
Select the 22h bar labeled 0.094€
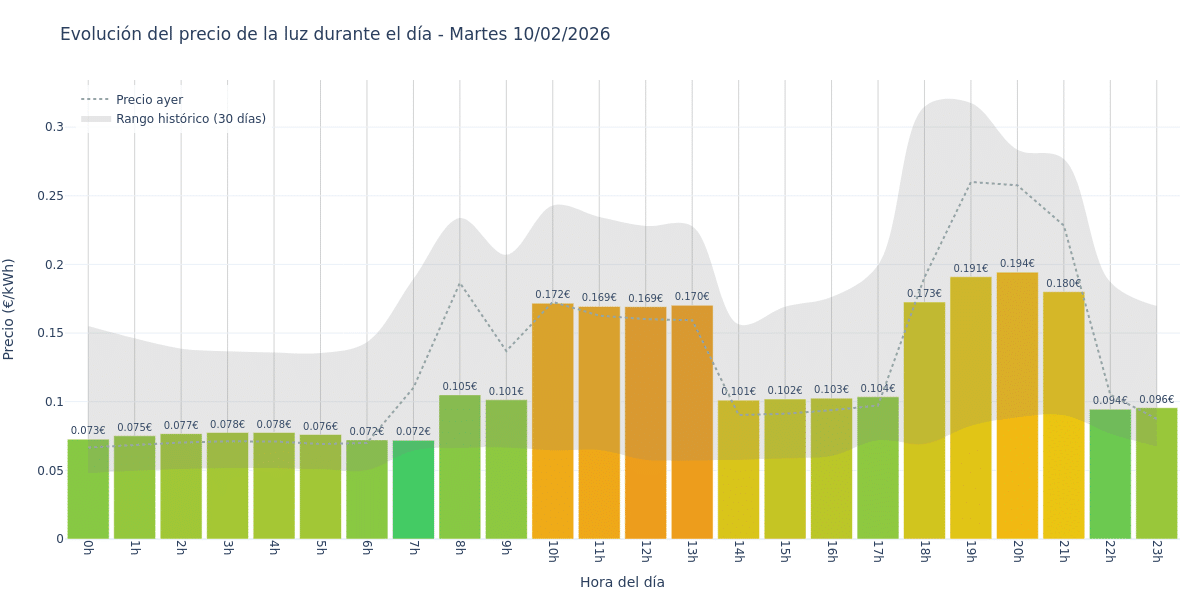click(1110, 474)
